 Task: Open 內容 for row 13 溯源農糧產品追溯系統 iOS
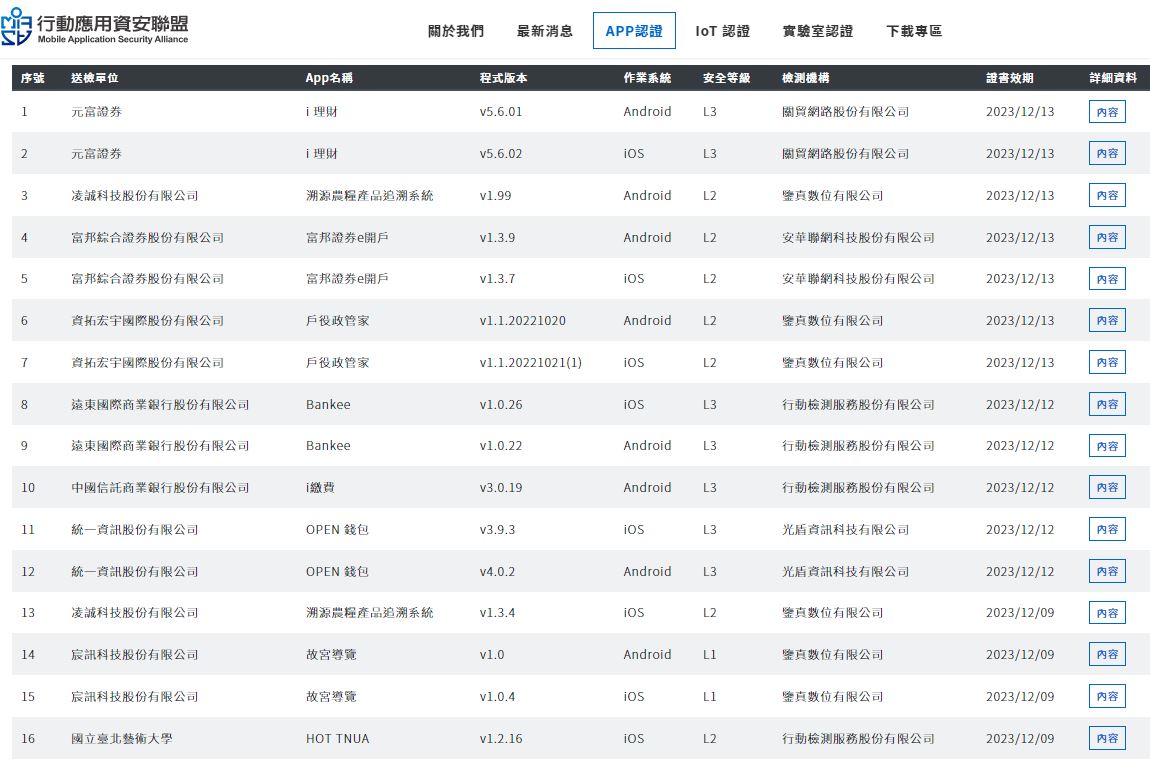pyautogui.click(x=1107, y=613)
